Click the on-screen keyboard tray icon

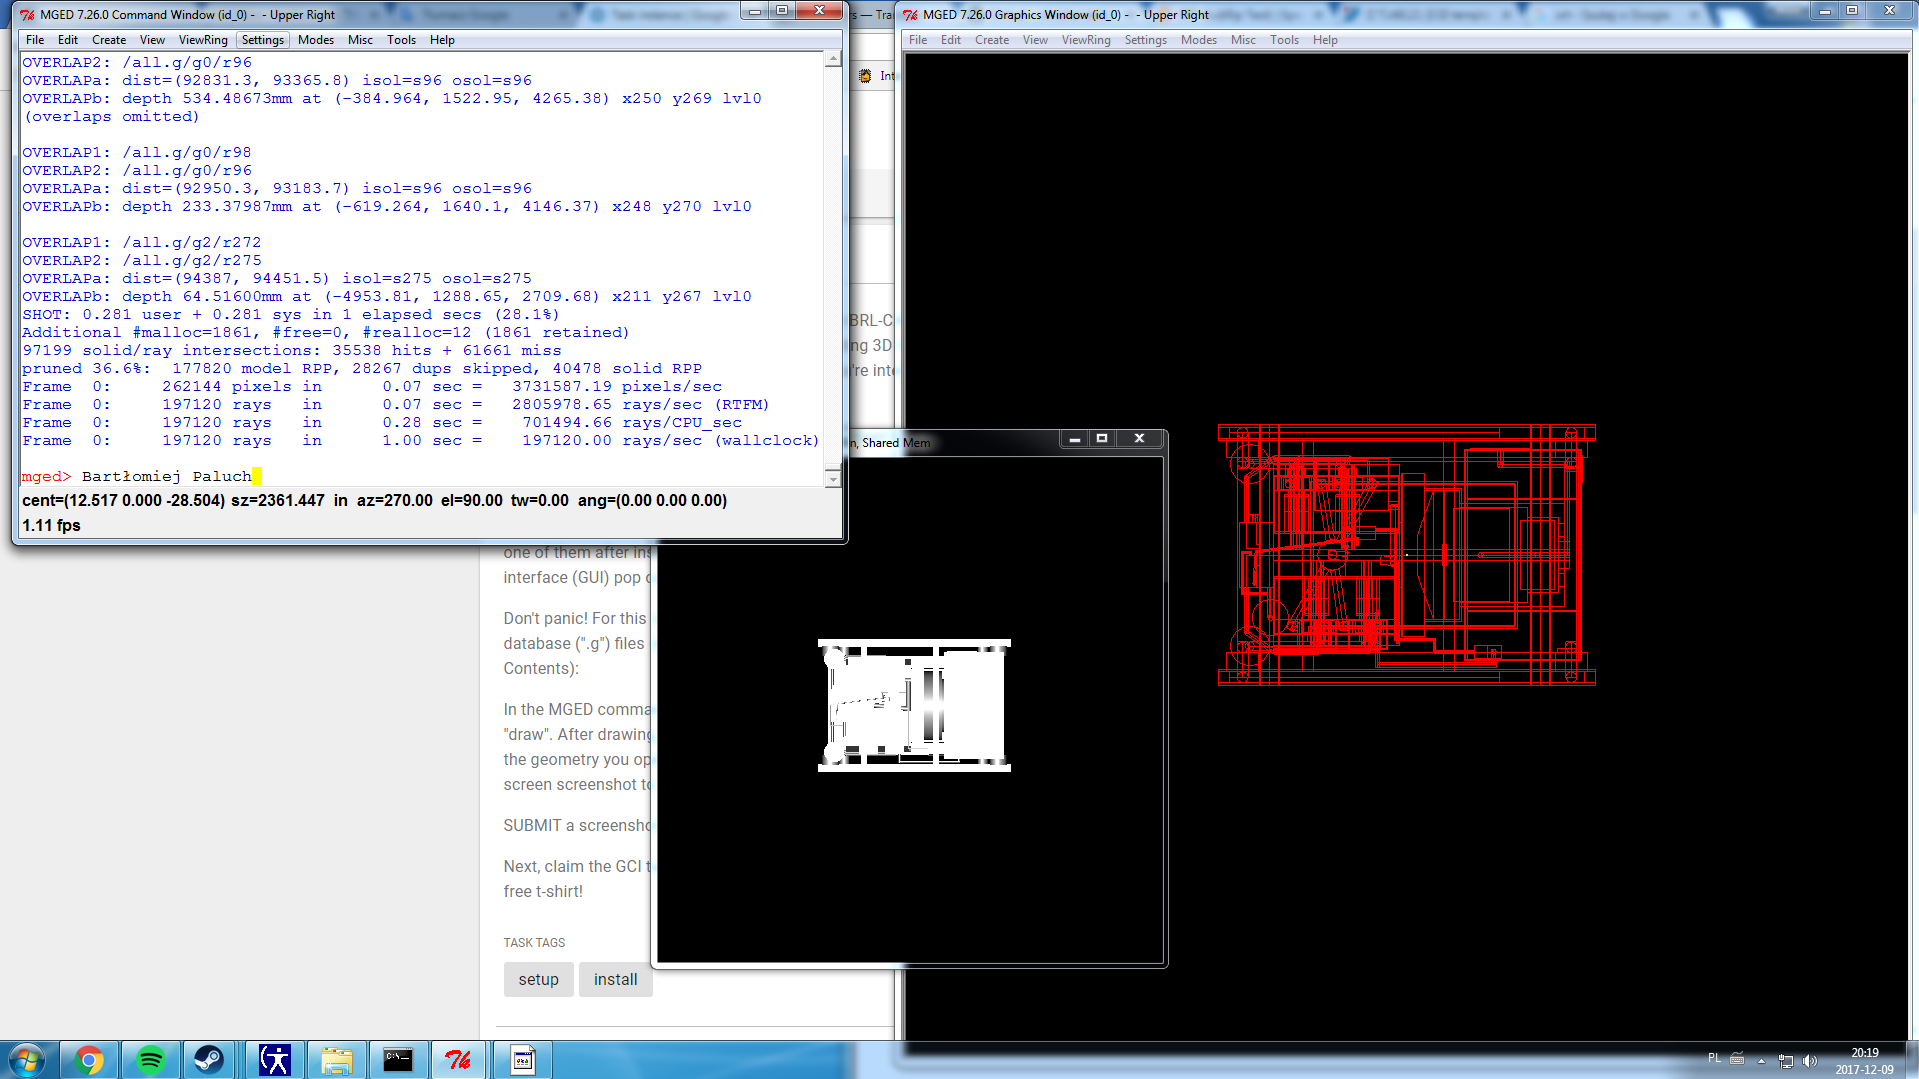pyautogui.click(x=1737, y=1059)
